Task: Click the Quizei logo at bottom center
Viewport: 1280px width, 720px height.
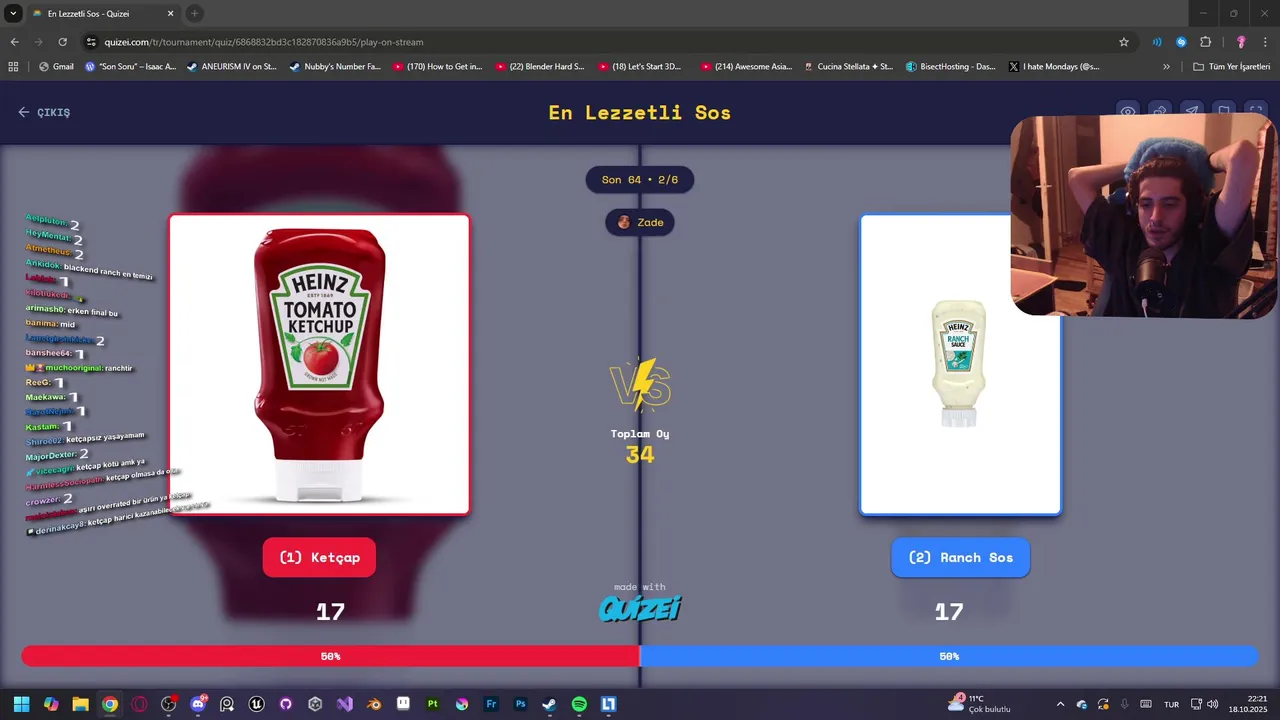Action: (x=640, y=608)
